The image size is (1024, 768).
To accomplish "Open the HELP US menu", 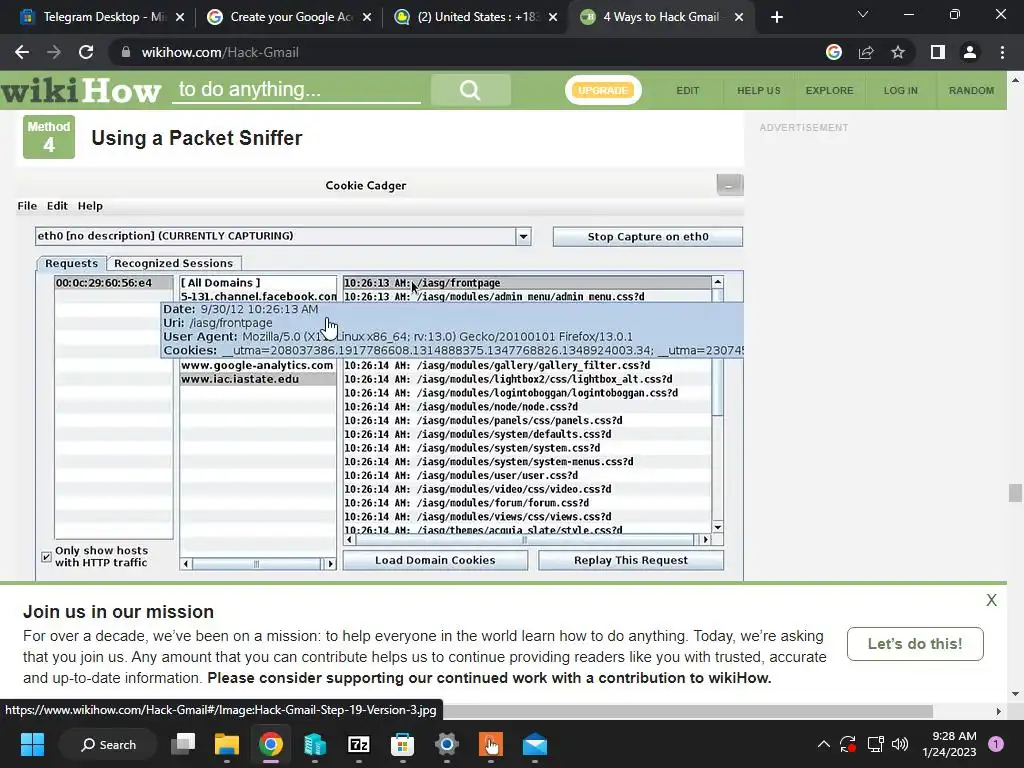I will click(759, 90).
